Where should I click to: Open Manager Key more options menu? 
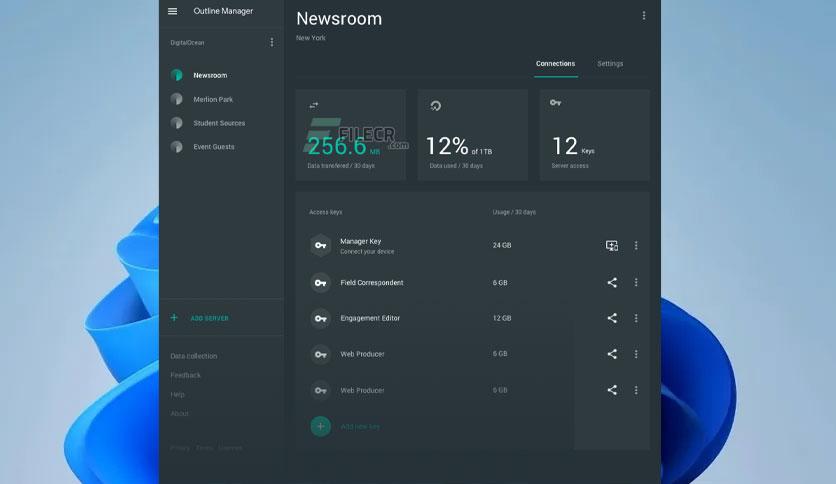point(636,245)
